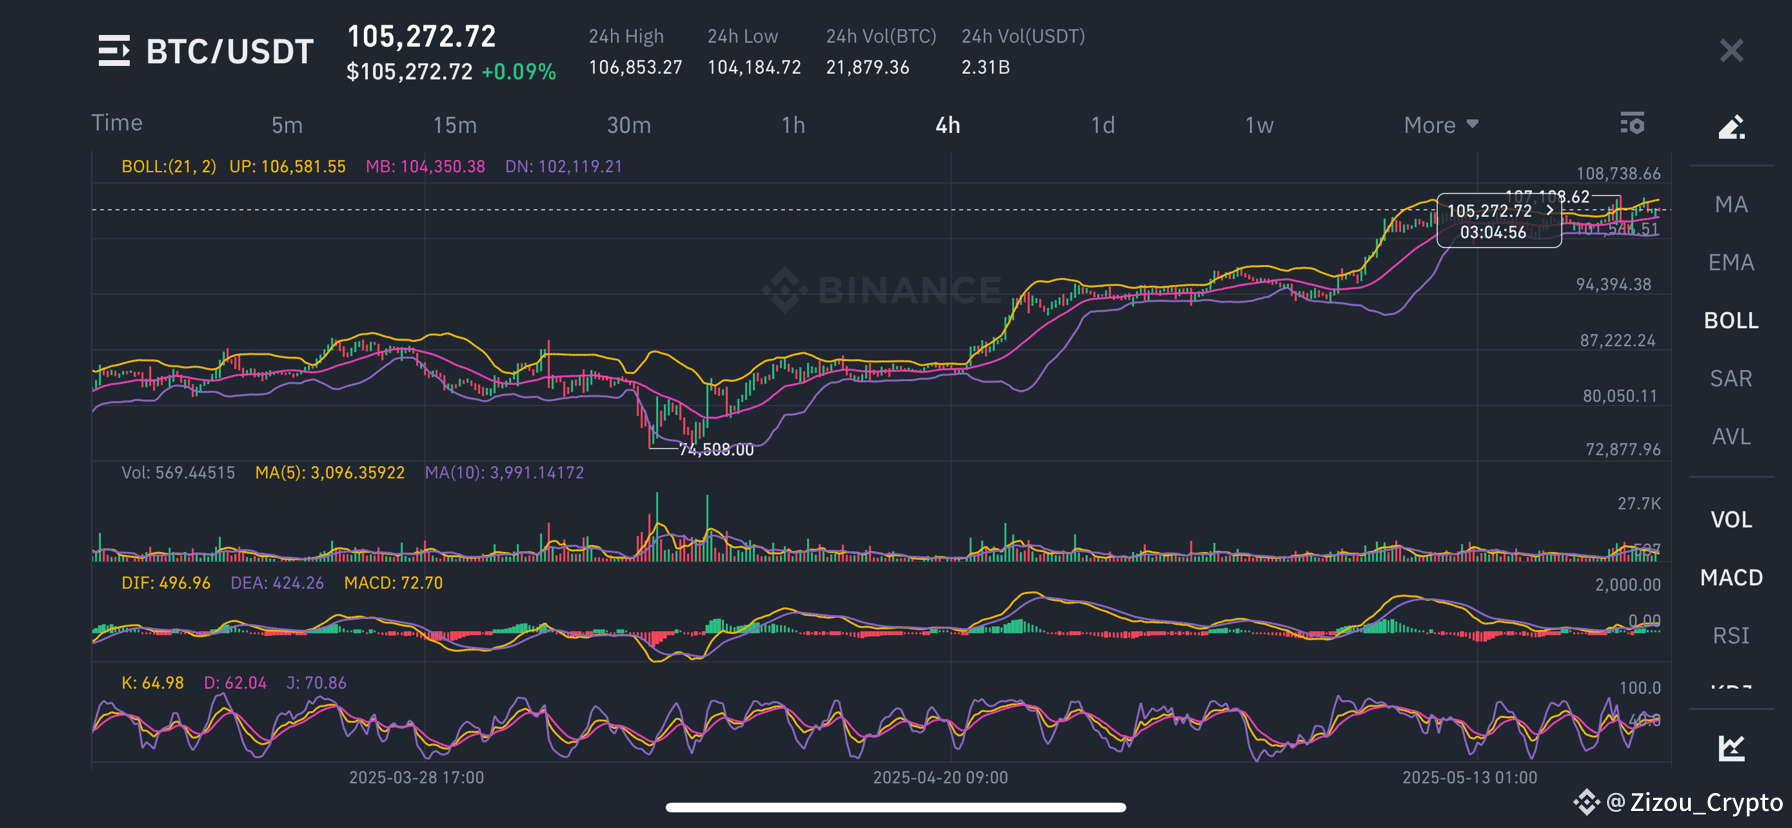The image size is (1792, 828).
Task: Tap the 2025-05-13 01:00 date label
Action: pos(1469,777)
